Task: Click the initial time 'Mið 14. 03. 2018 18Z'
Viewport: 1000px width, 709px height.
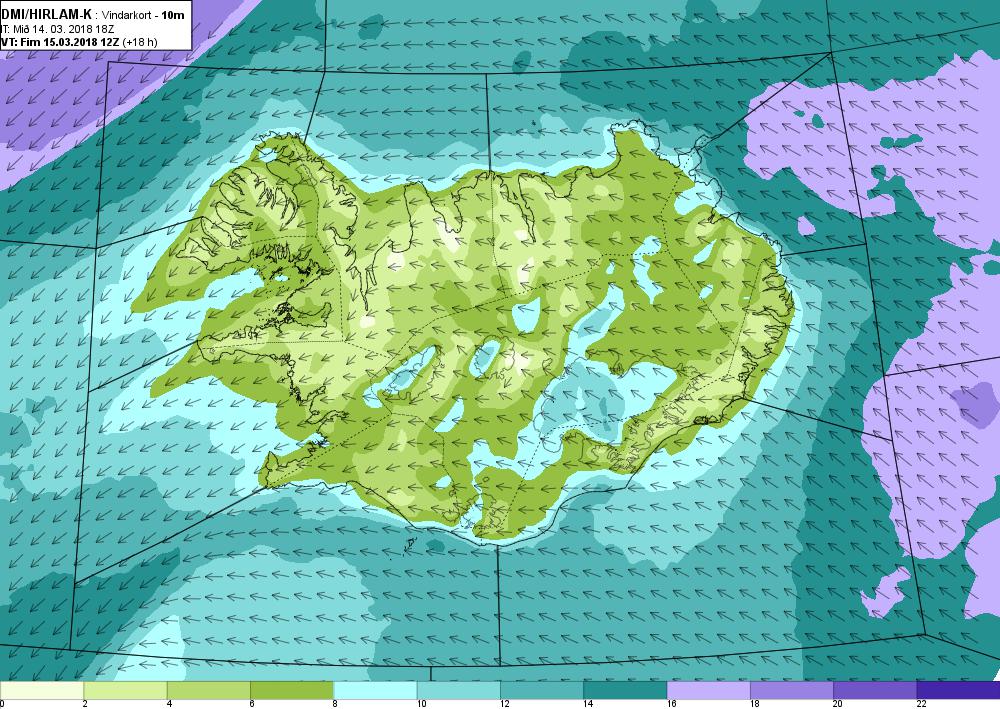Action: point(64,29)
